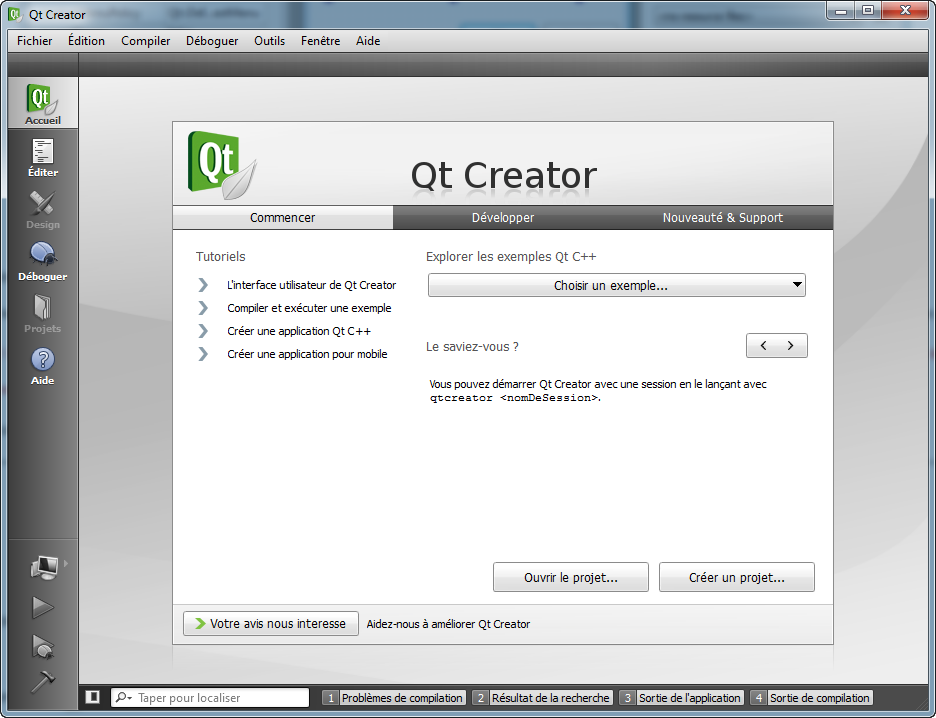This screenshot has width=936, height=718.
Task: Open the Aide mode
Action: (x=42, y=364)
